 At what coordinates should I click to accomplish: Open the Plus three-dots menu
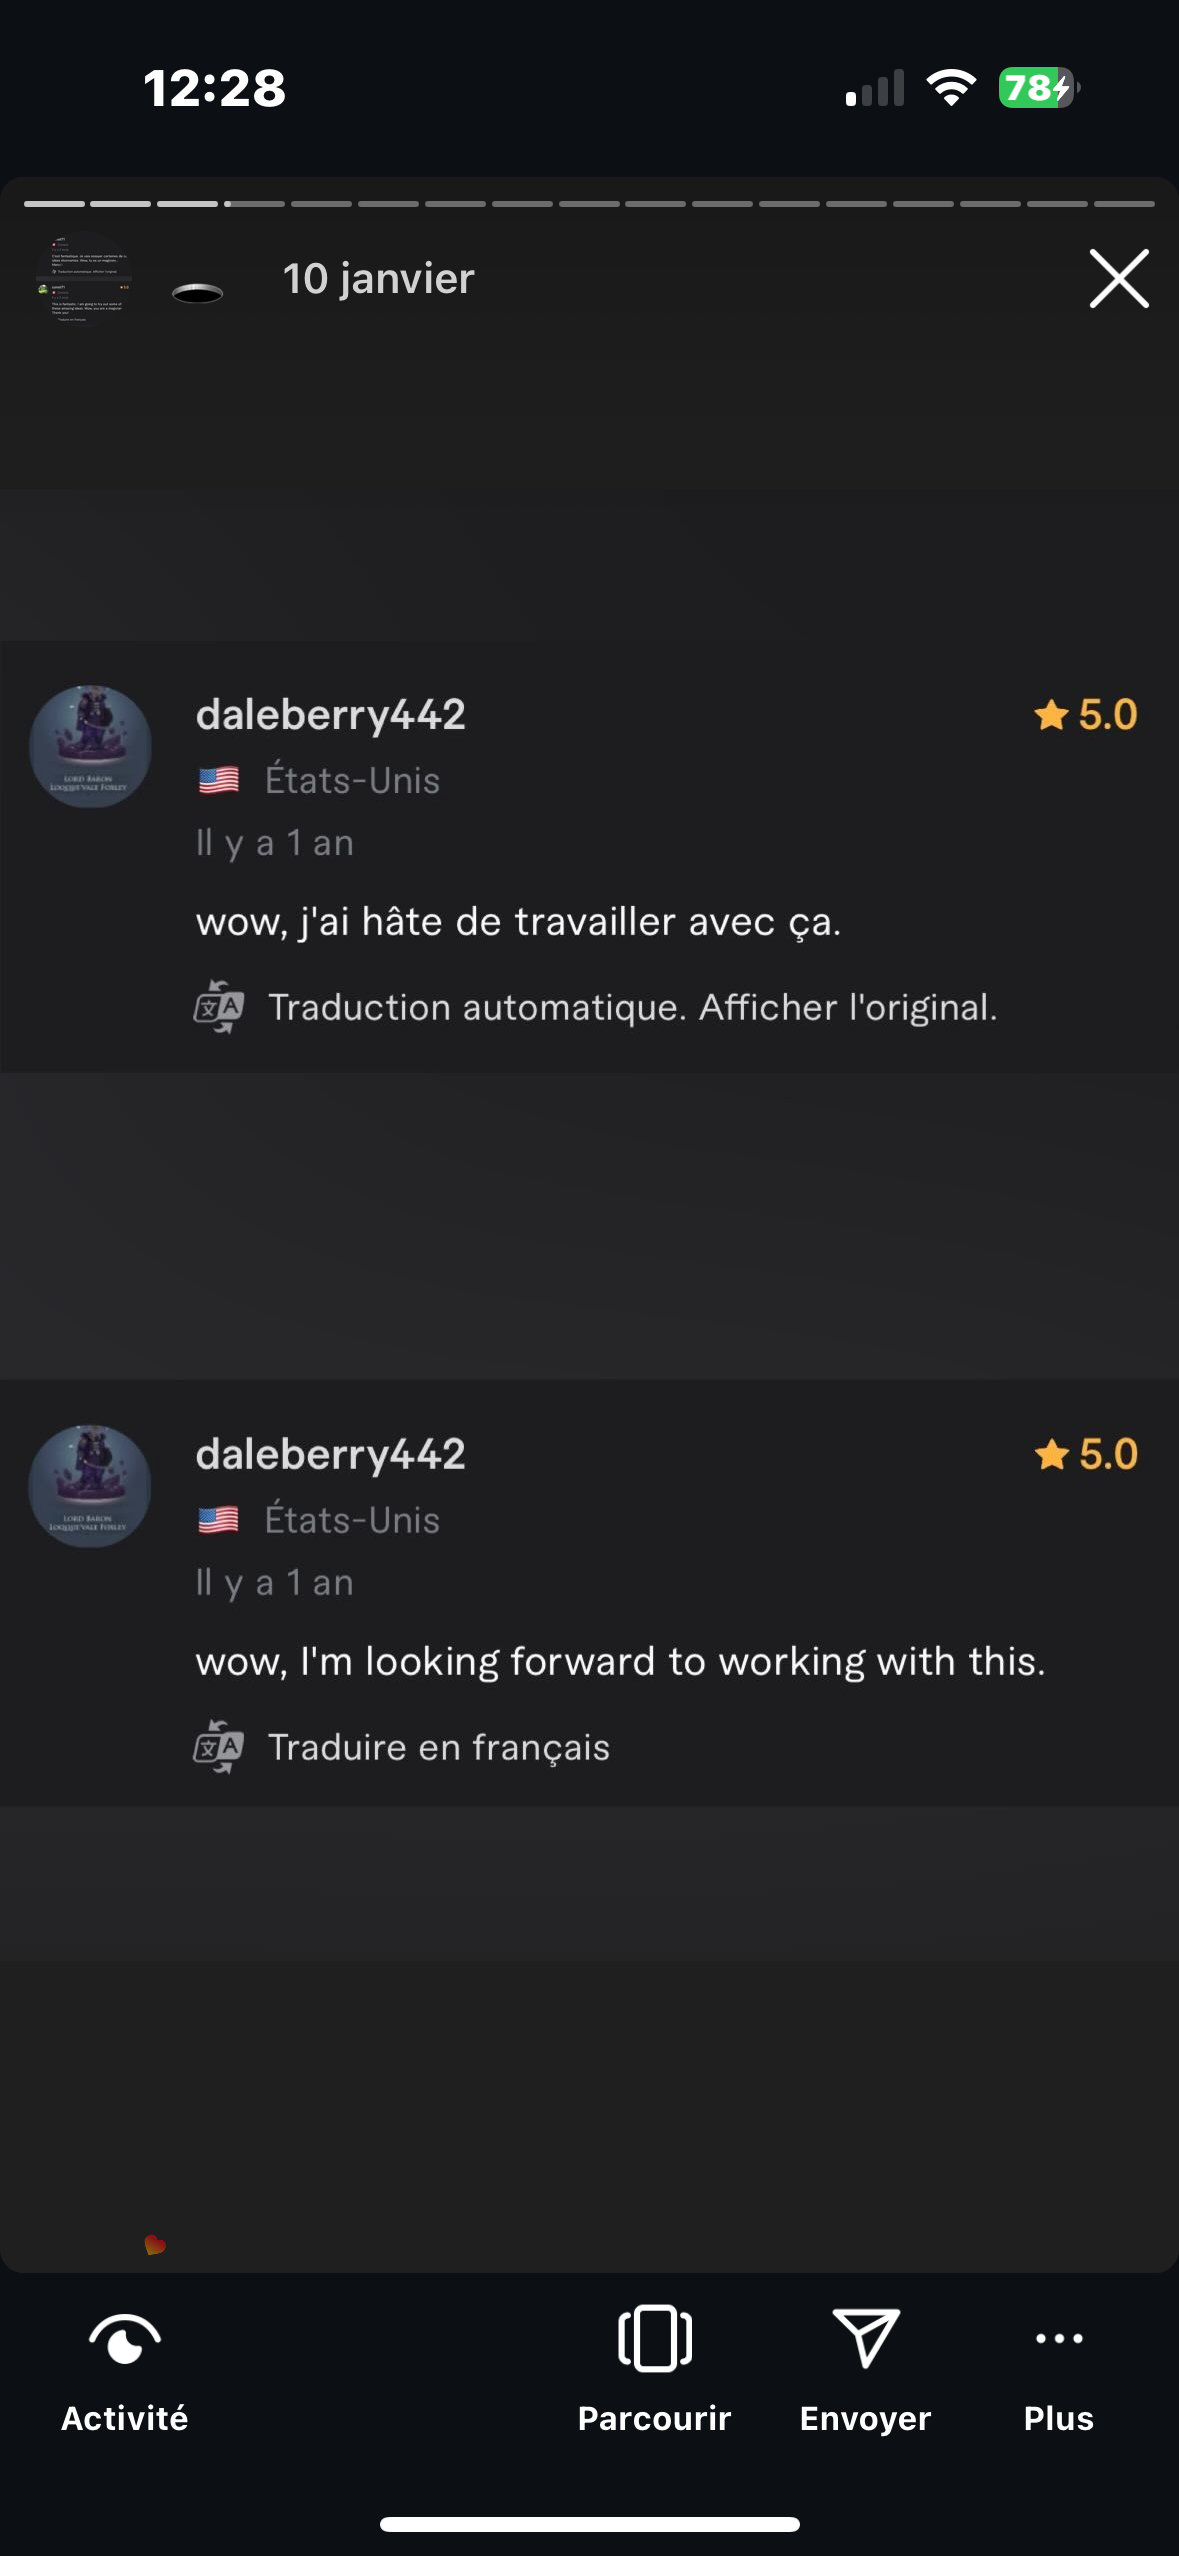click(1059, 2338)
